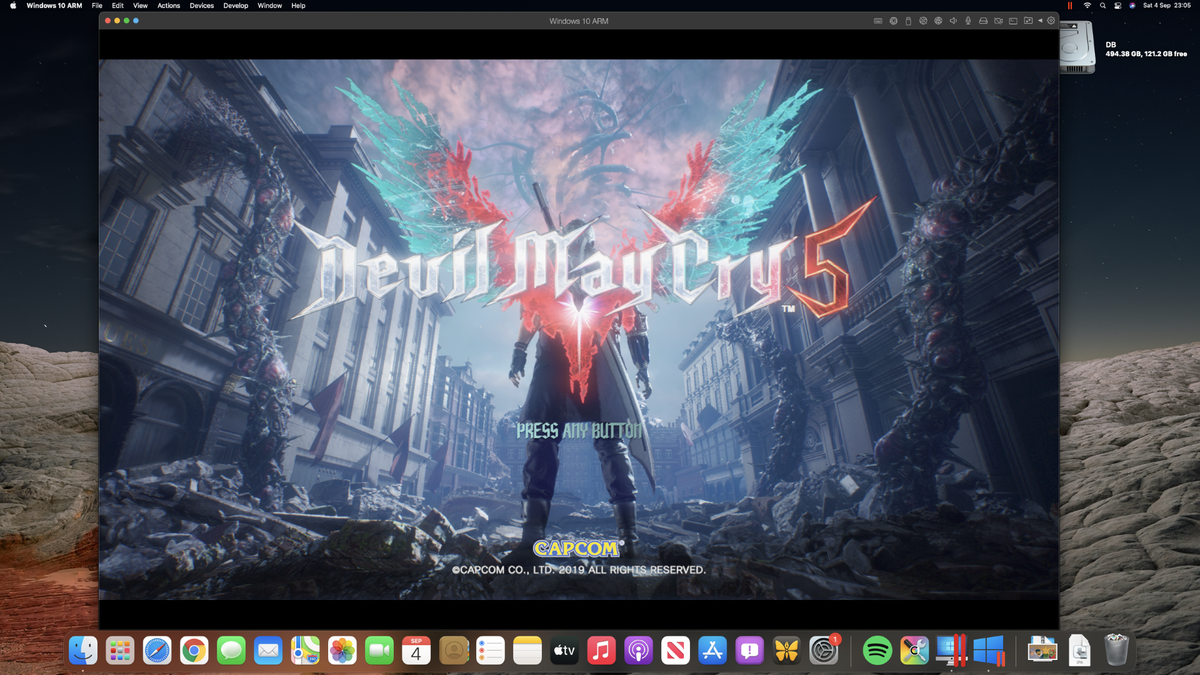Open the View menu
Image resolution: width=1200 pixels, height=675 pixels.
coord(140,5)
